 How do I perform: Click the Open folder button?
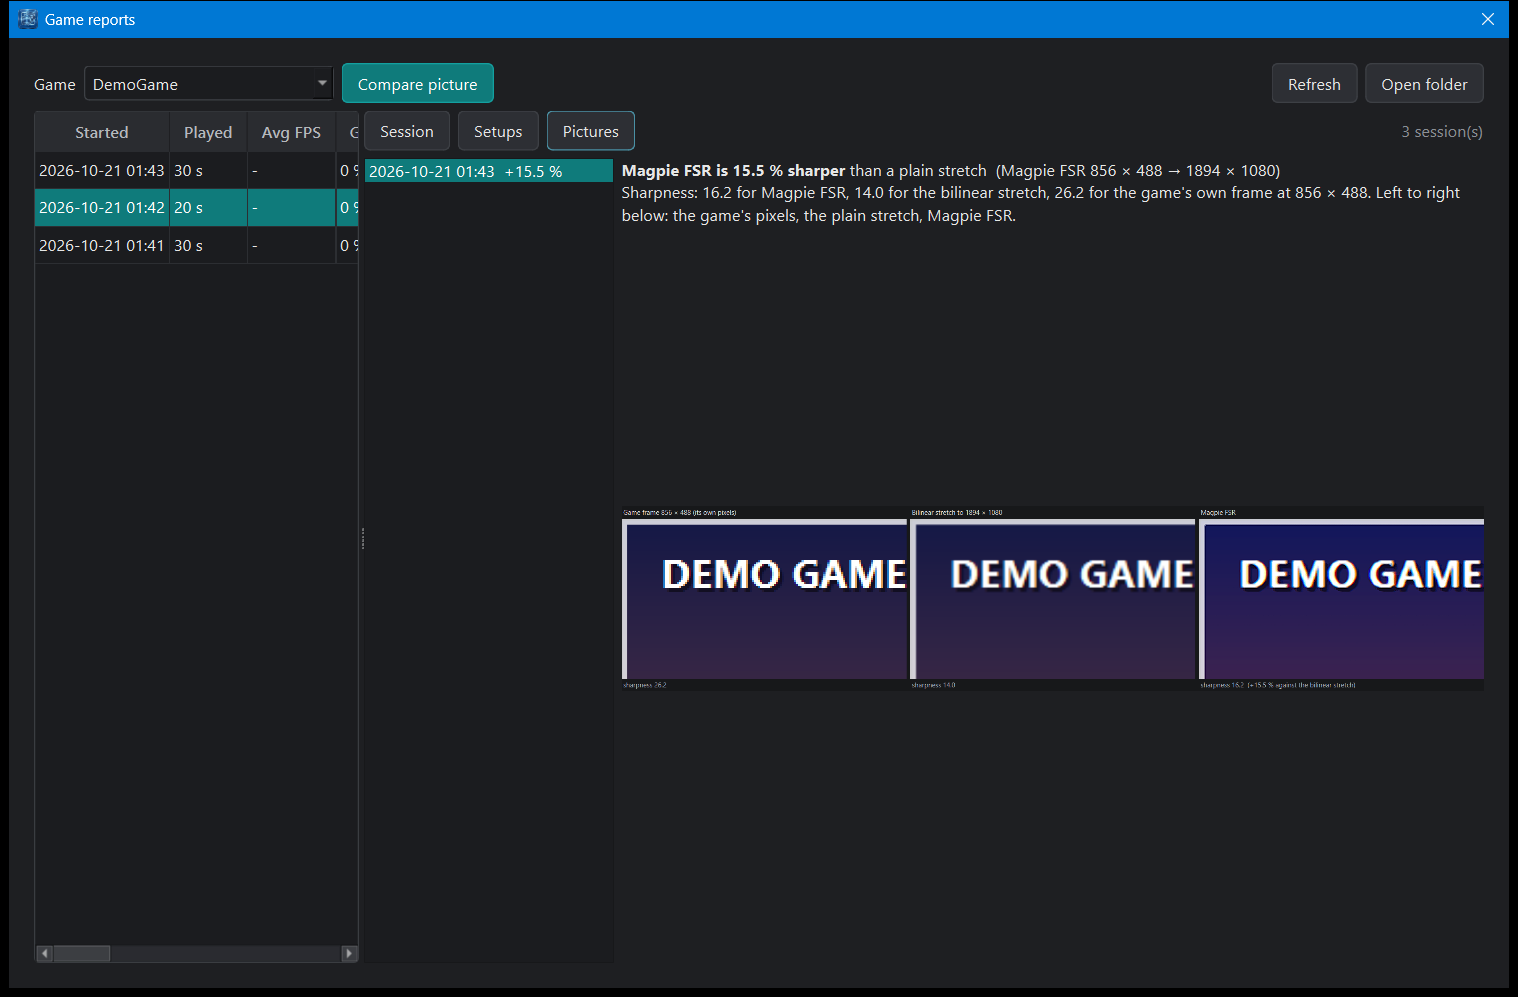click(1424, 84)
